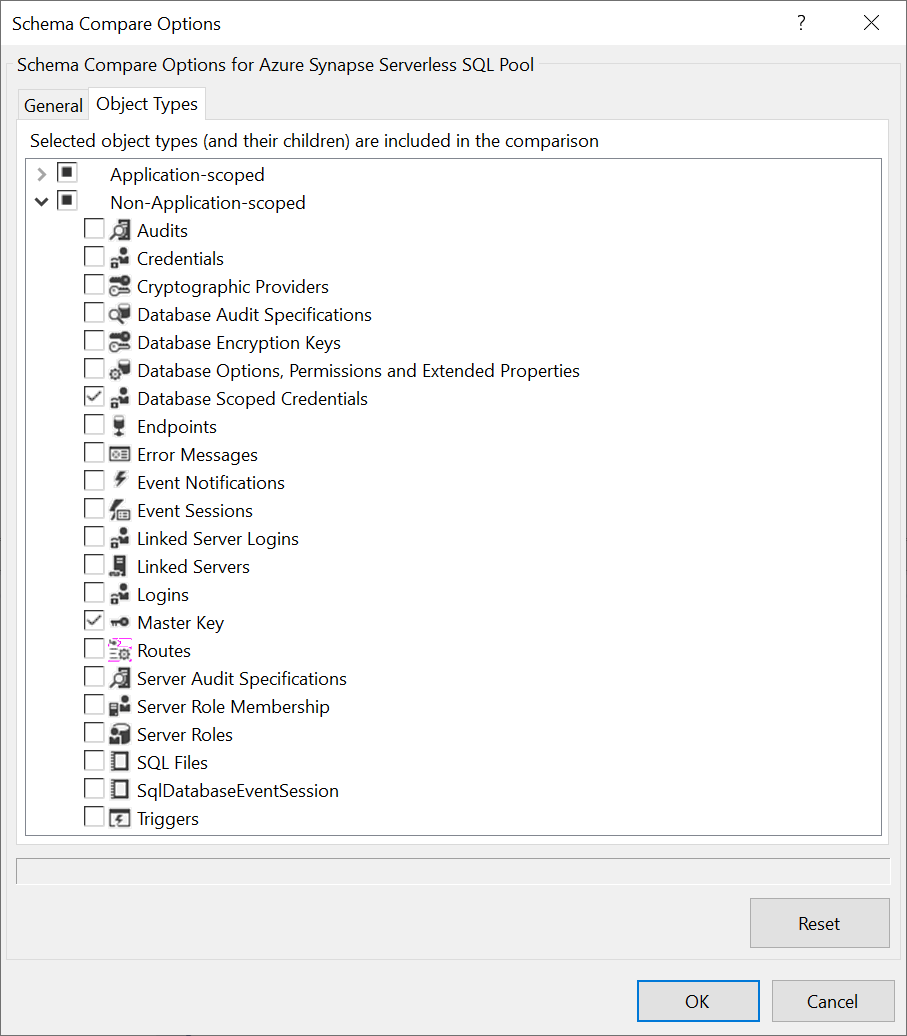This screenshot has width=907, height=1036.
Task: Open the dialog help question mark
Action: (x=801, y=23)
